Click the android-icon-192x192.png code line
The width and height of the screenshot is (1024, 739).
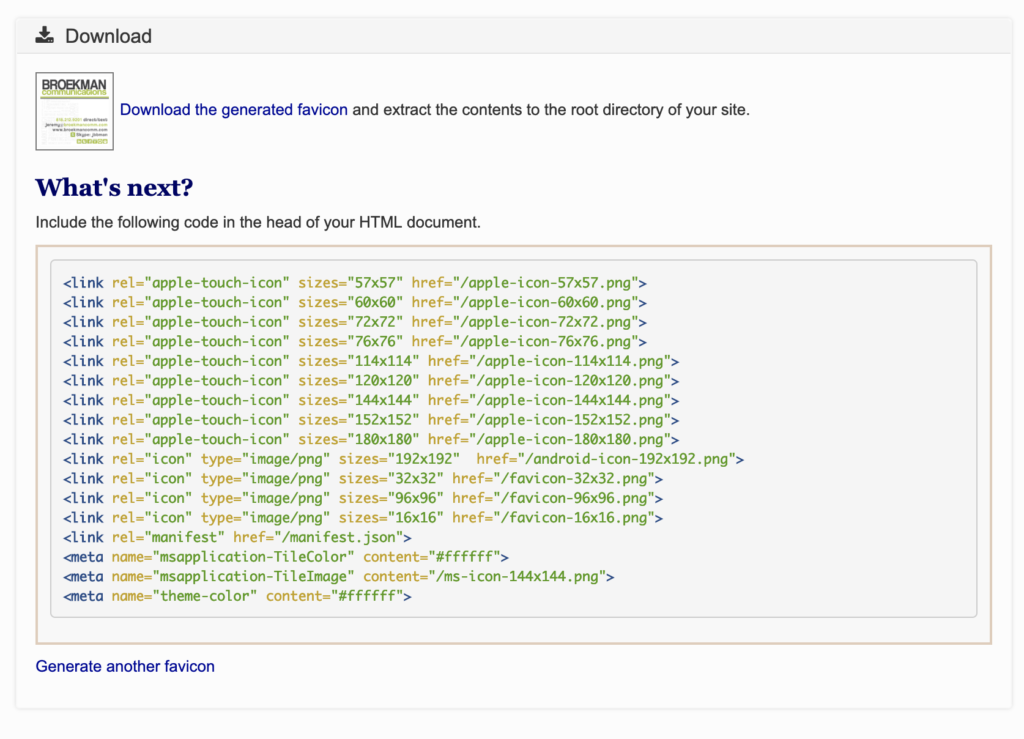point(404,459)
